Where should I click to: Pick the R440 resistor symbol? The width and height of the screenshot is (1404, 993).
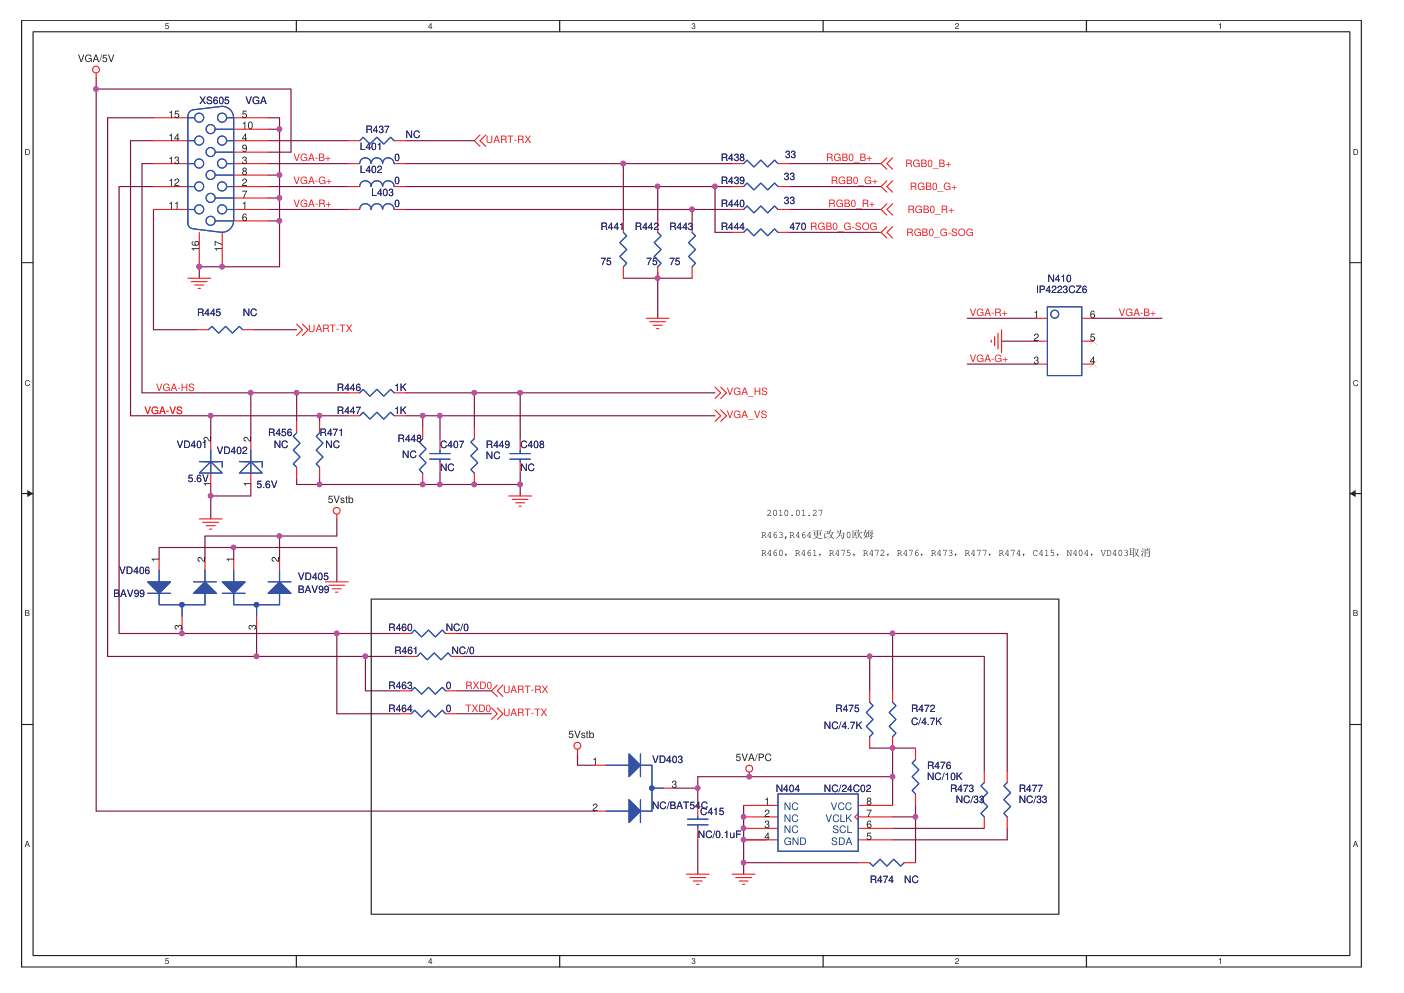762,209
